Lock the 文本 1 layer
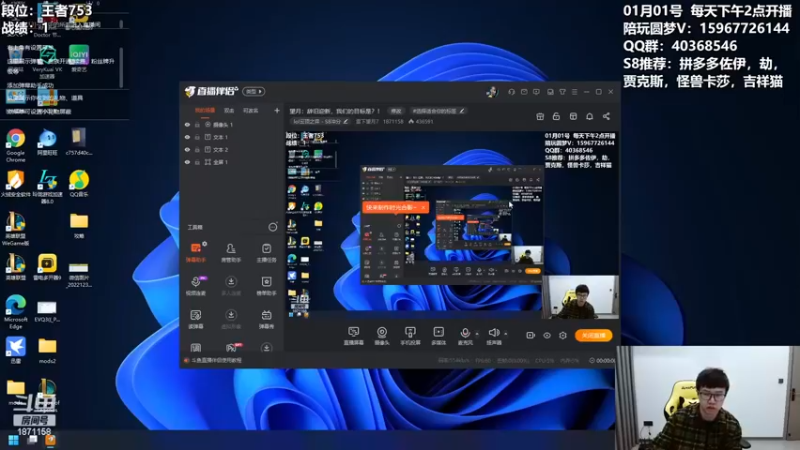Viewport: 800px width, 450px height. pos(197,137)
